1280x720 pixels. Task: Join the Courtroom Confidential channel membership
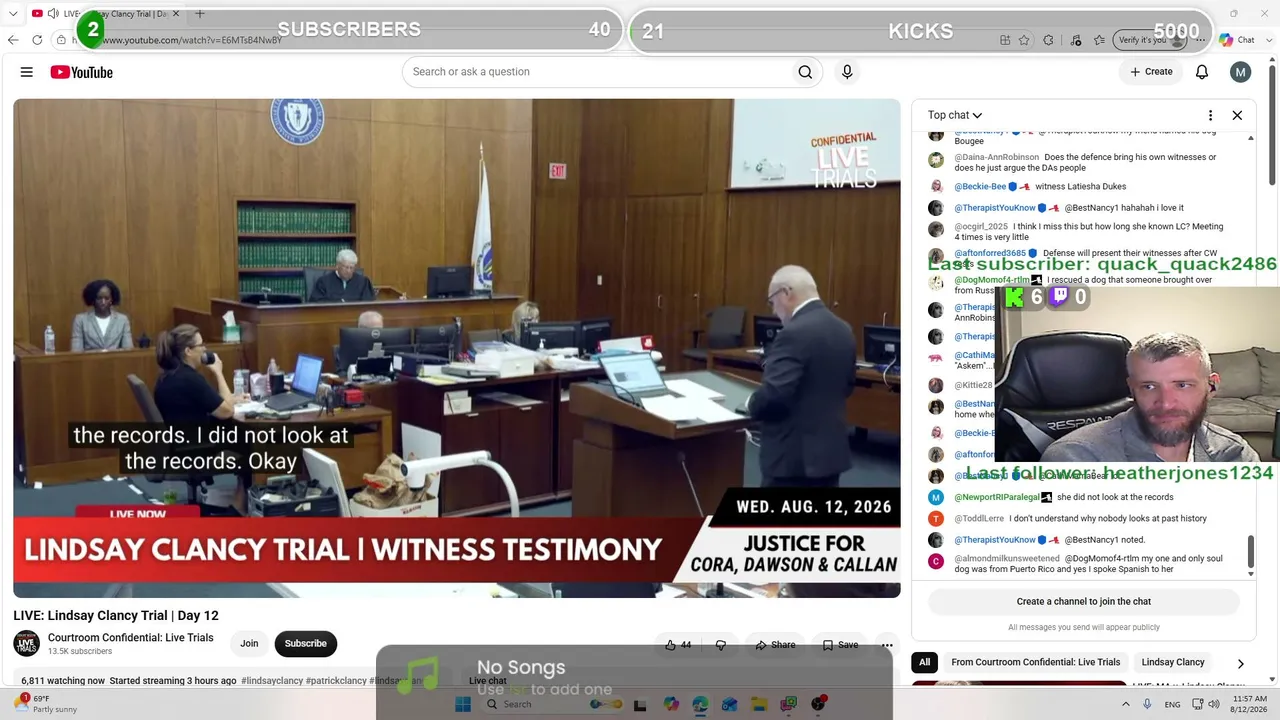point(249,644)
